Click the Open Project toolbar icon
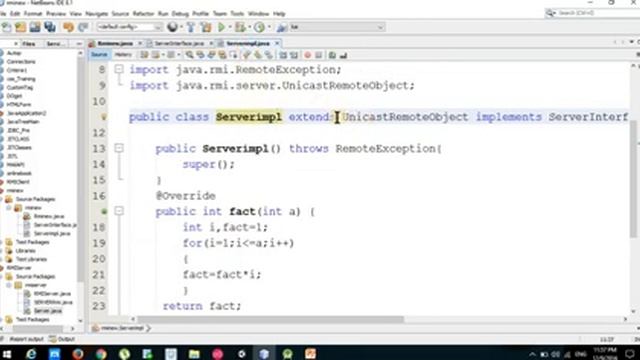 (x=35, y=27)
